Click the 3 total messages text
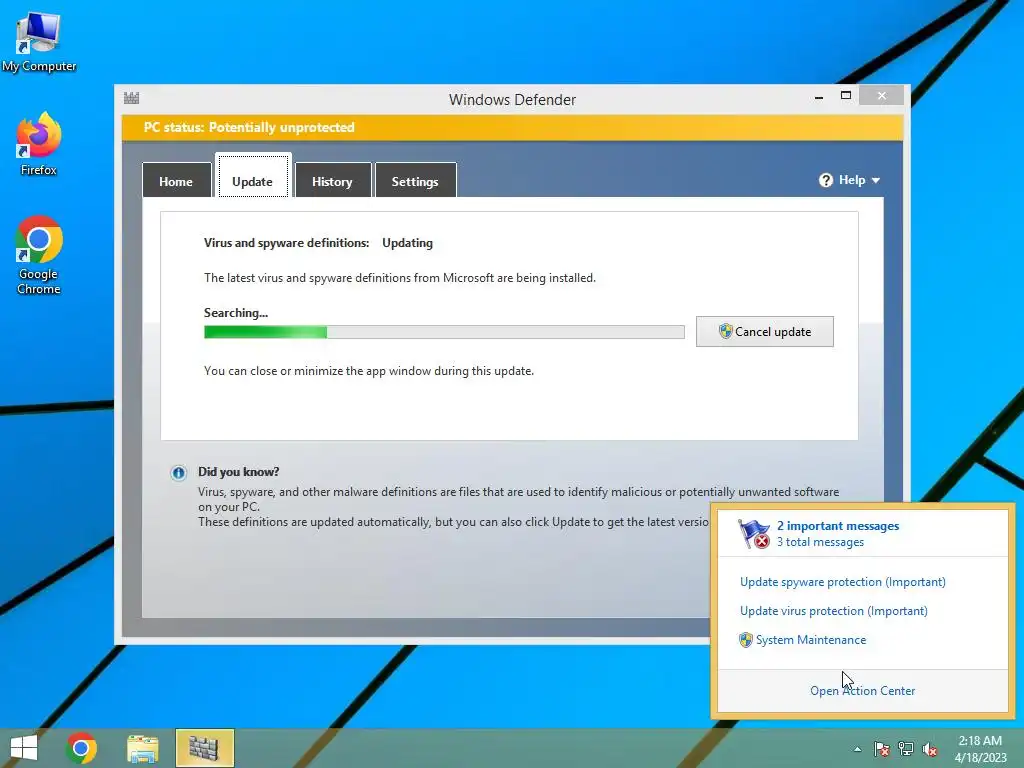Image resolution: width=1024 pixels, height=768 pixels. [x=820, y=542]
